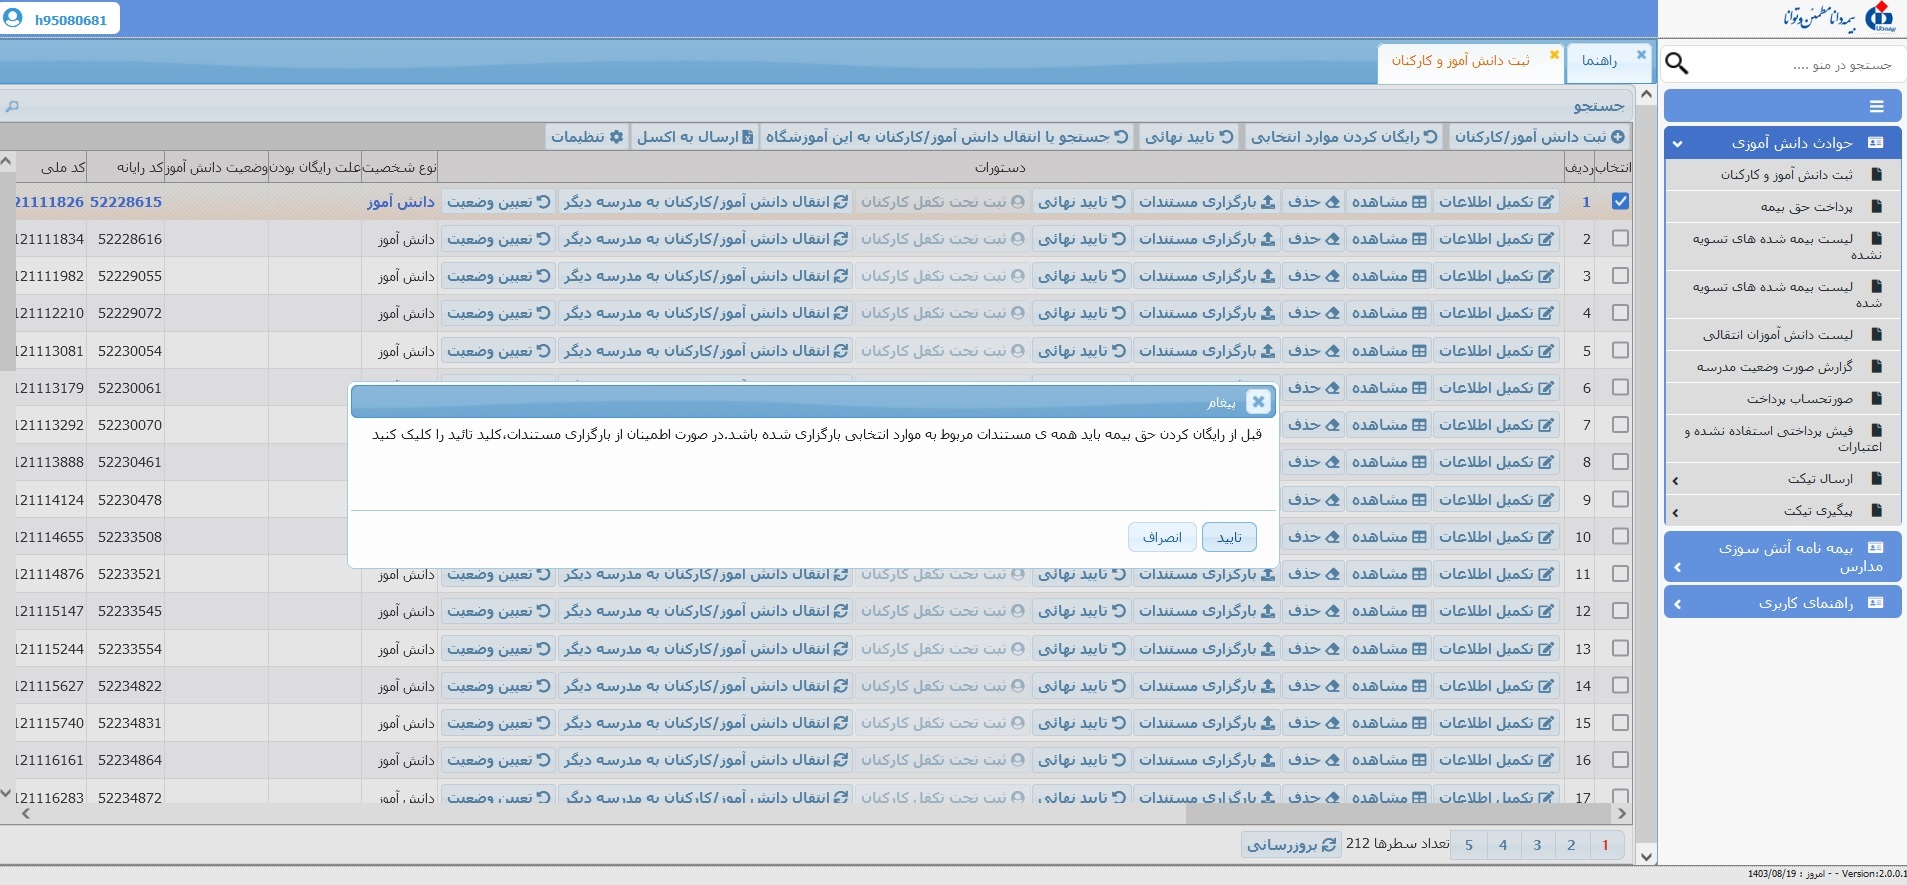The width and height of the screenshot is (1907, 885).
Task: Uncheck the selected checkbox for row 1
Action: (1620, 202)
